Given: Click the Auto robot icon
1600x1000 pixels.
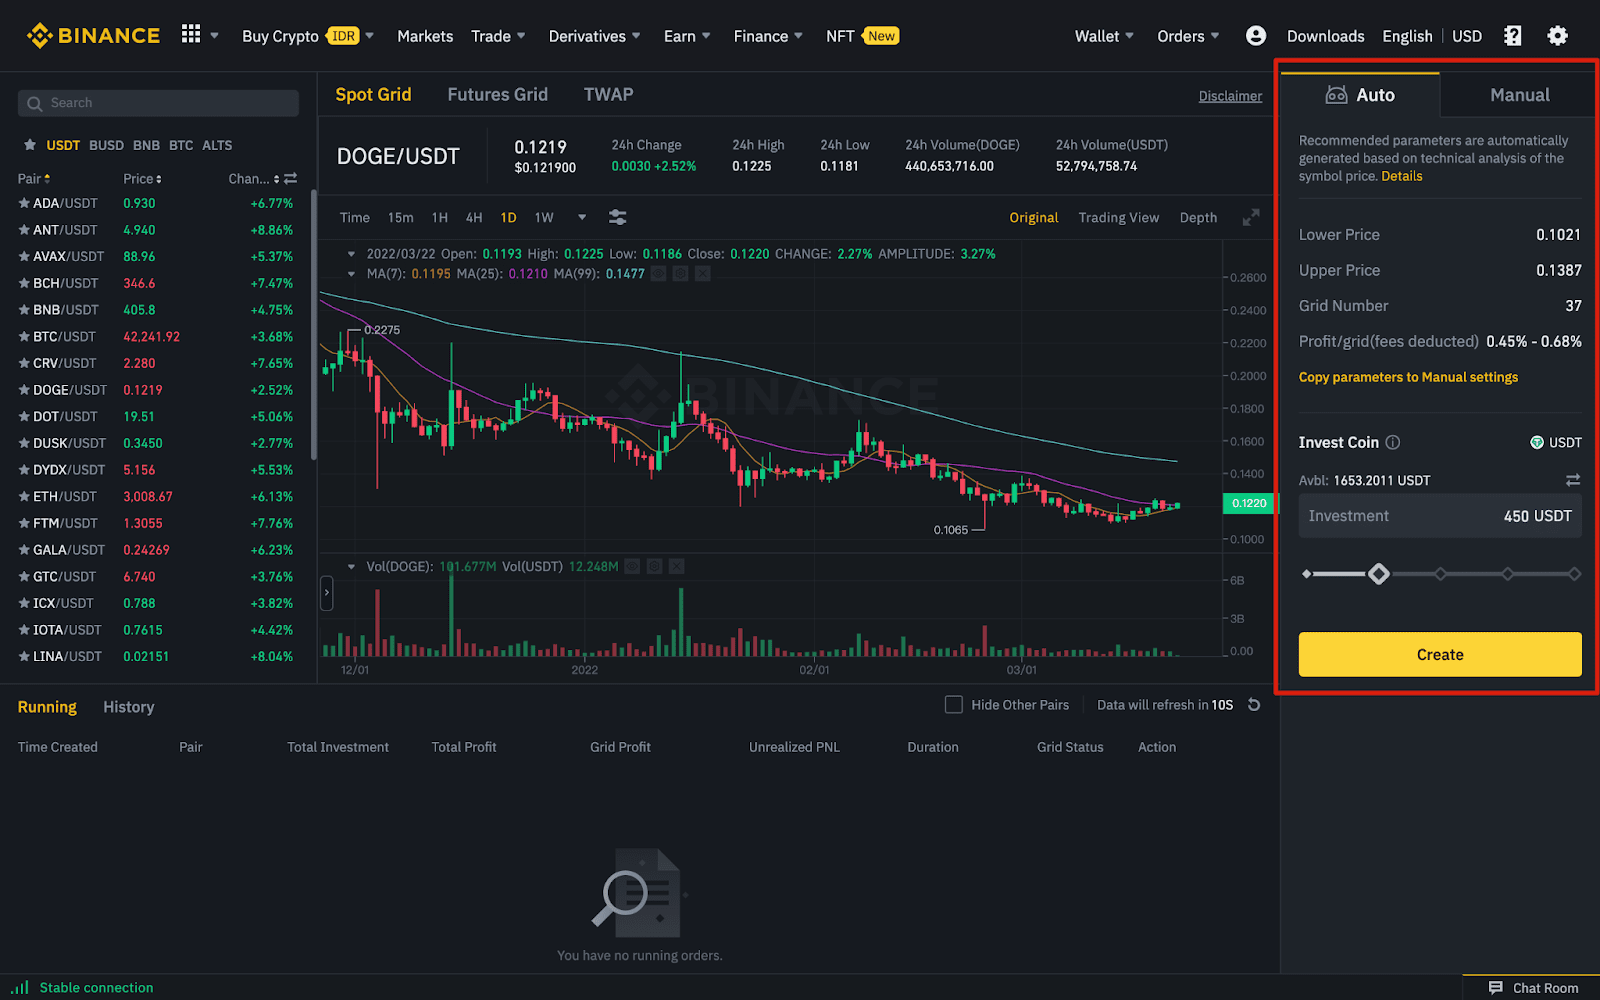Looking at the screenshot, I should tap(1336, 95).
